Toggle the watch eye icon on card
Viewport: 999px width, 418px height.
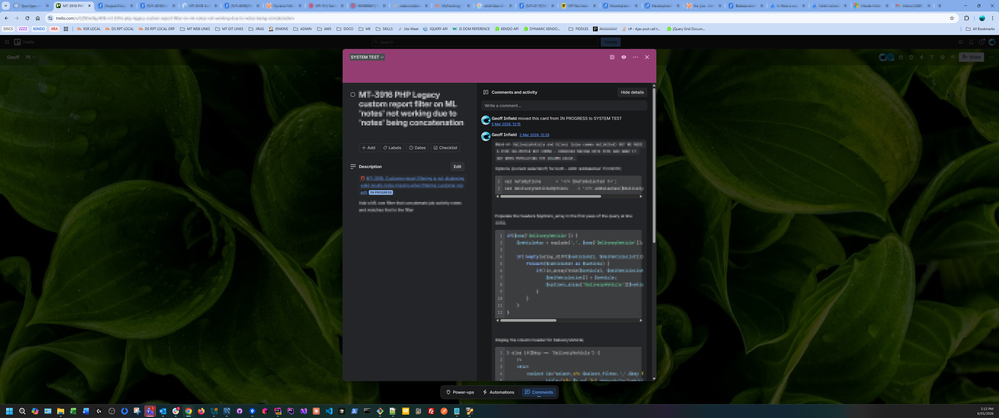point(624,57)
